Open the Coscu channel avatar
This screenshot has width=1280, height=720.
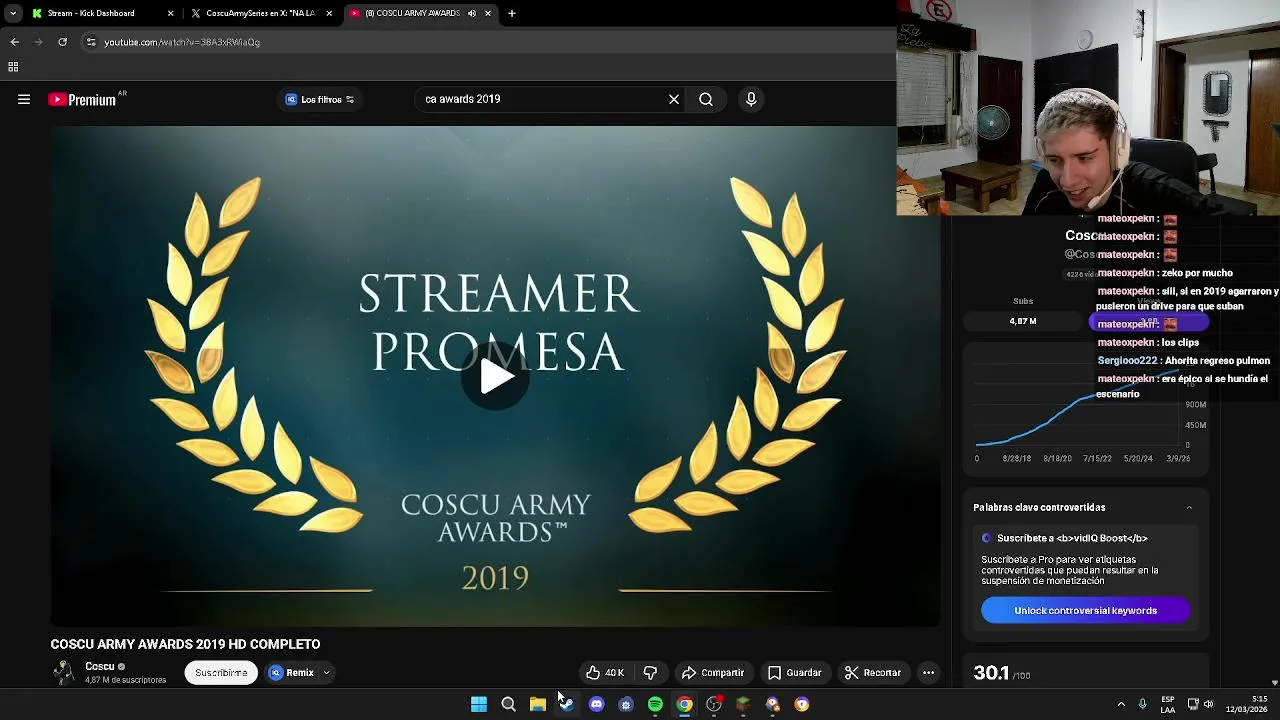point(64,673)
